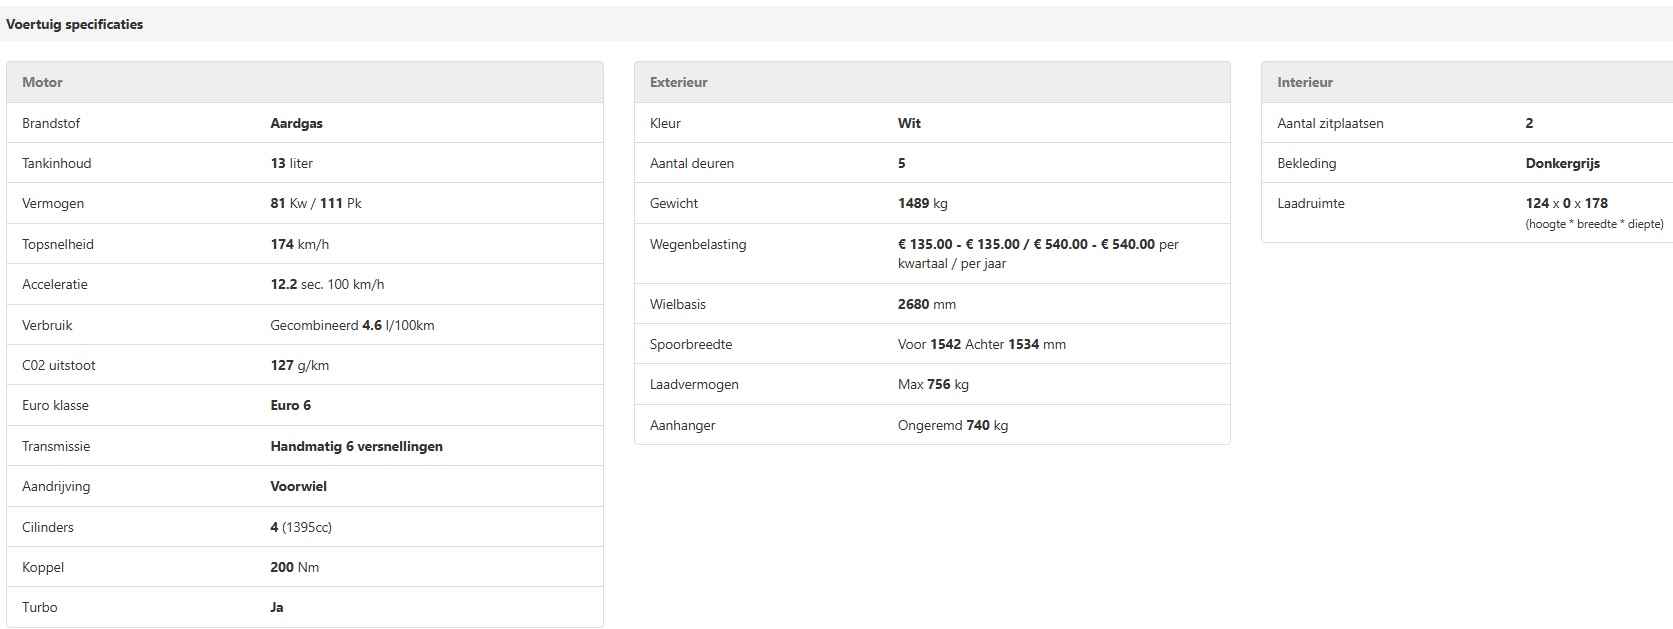Click the Wielbasis label
This screenshot has height=629, width=1673.
tap(678, 304)
